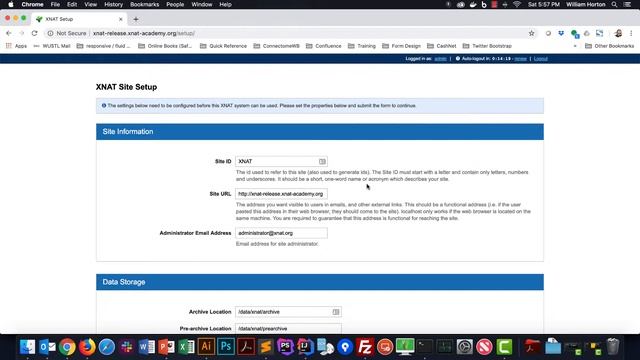The width and height of the screenshot is (640, 360).
Task: Launch Photoshop from the dock
Action: tap(226, 347)
